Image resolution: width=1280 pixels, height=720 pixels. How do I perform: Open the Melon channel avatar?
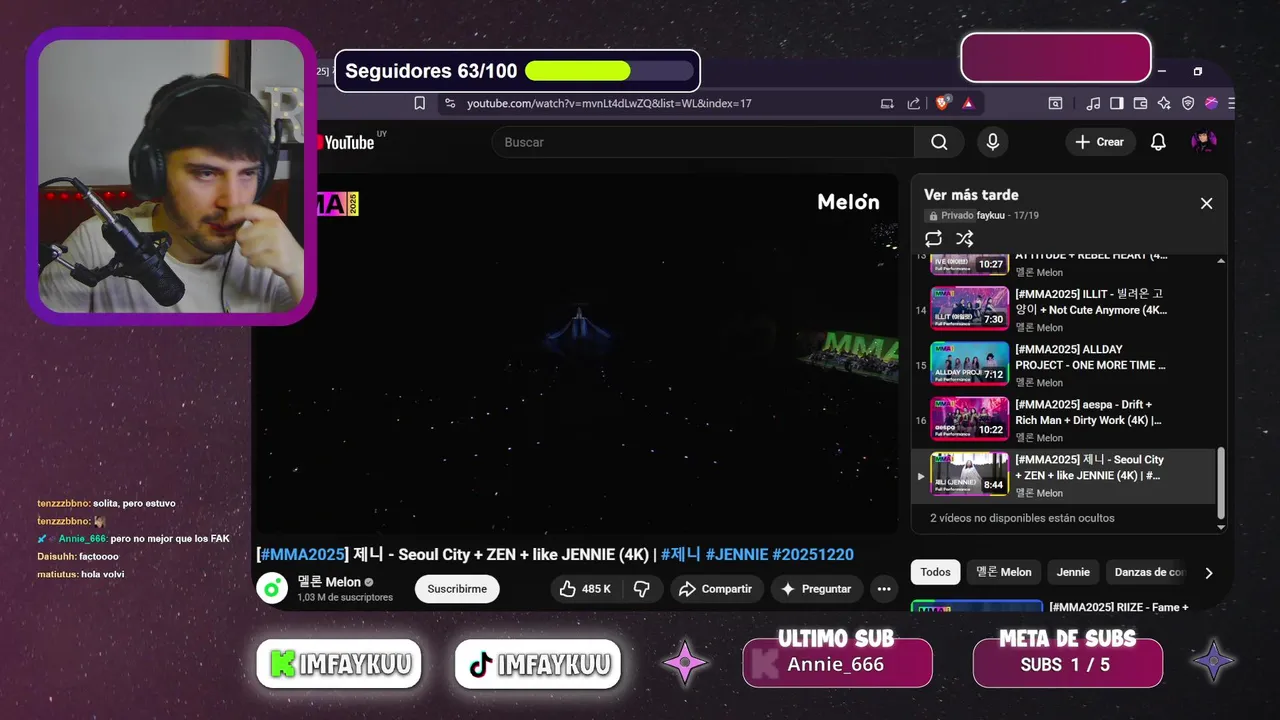pyautogui.click(x=272, y=588)
